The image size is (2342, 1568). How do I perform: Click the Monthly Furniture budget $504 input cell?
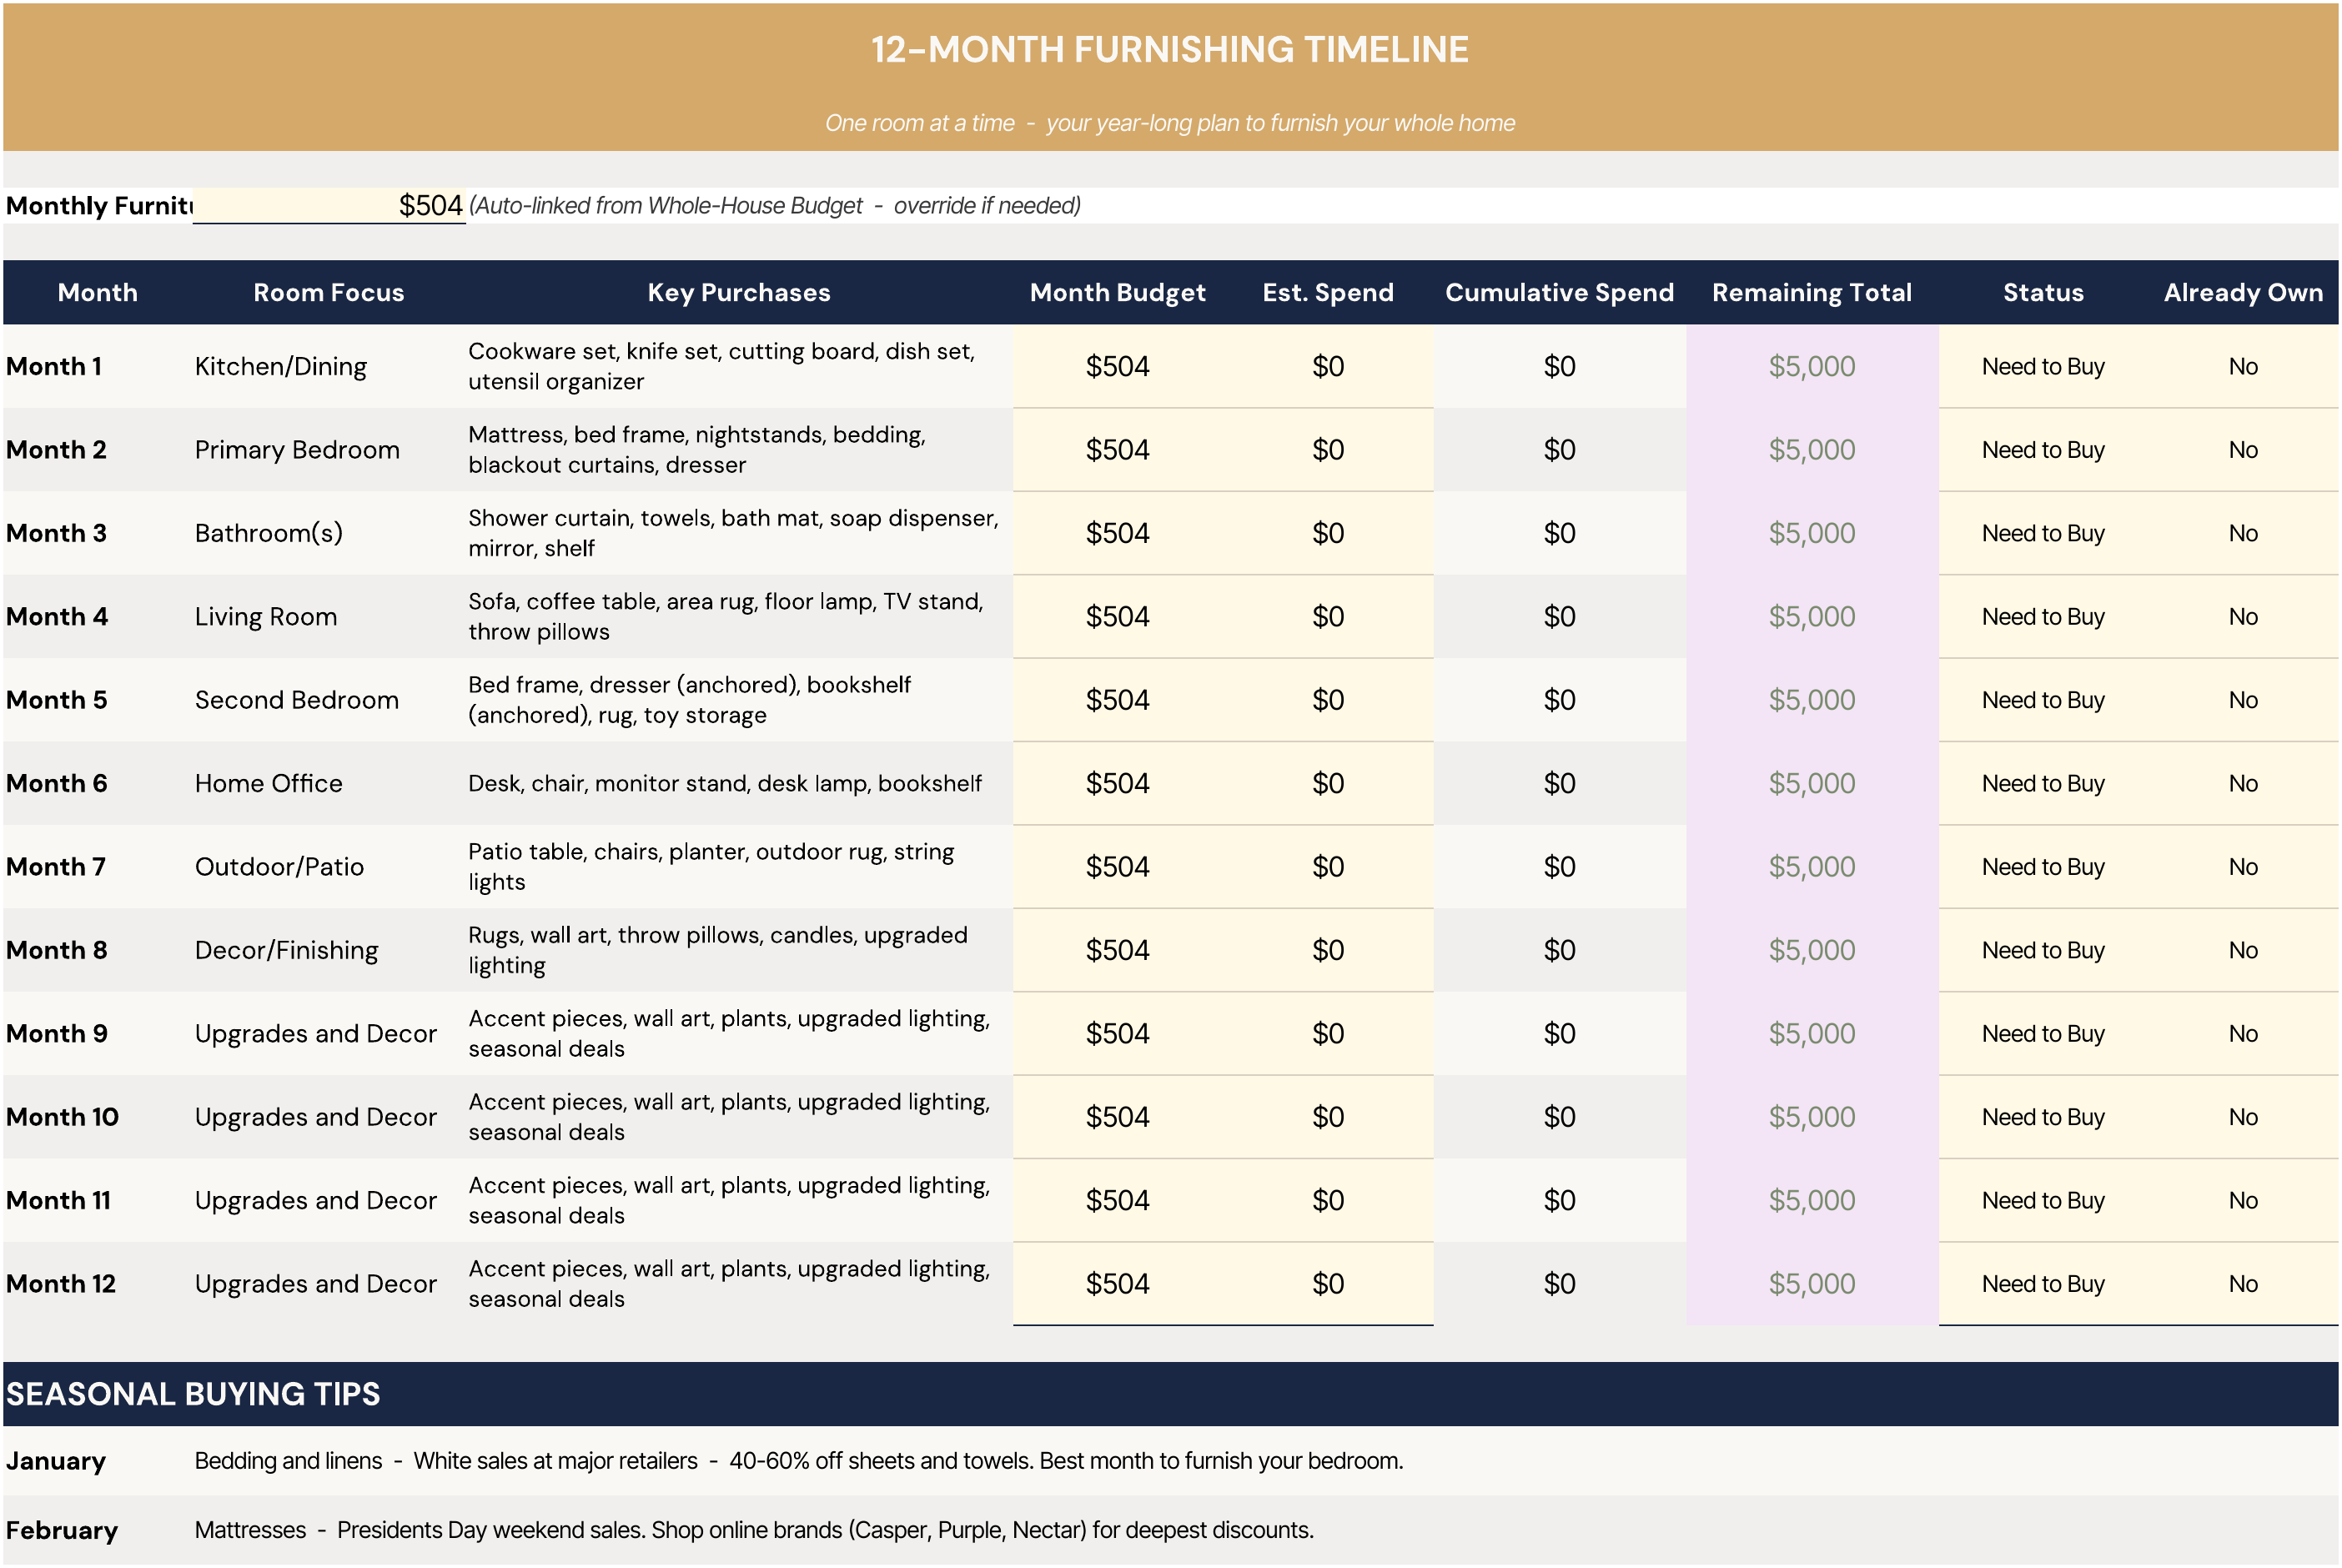tap(329, 205)
